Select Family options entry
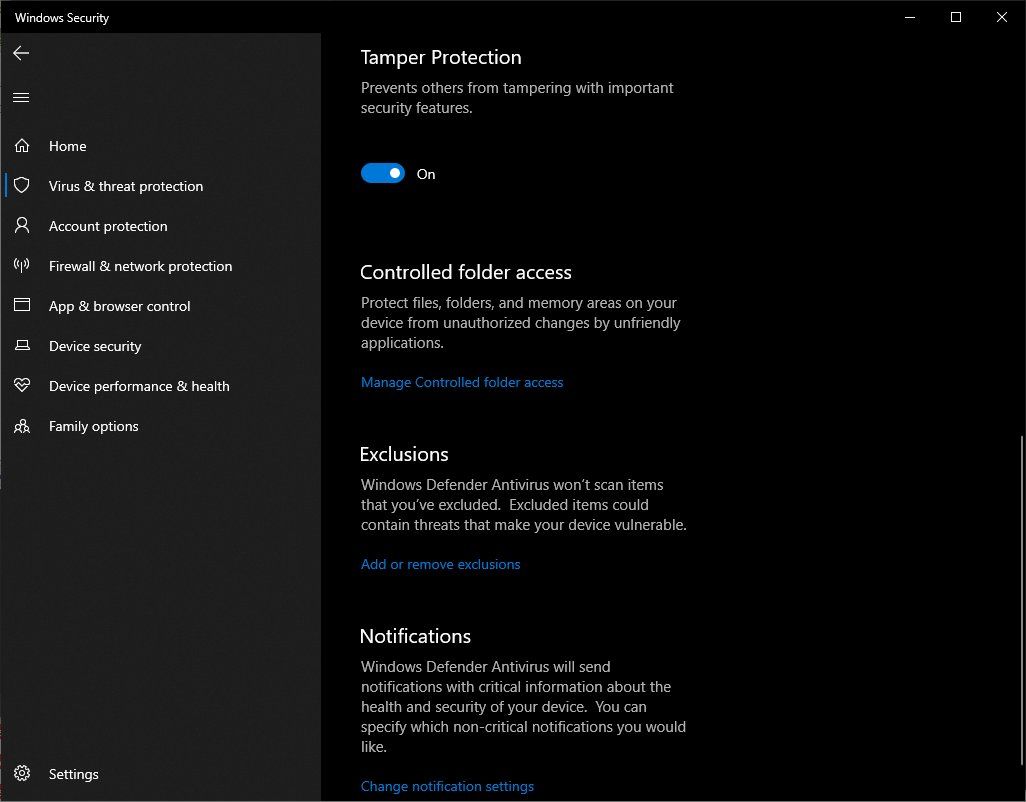Image resolution: width=1026 pixels, height=802 pixels. coord(94,427)
